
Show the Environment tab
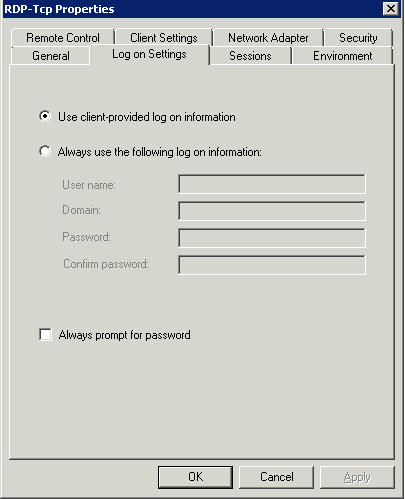pos(343,56)
